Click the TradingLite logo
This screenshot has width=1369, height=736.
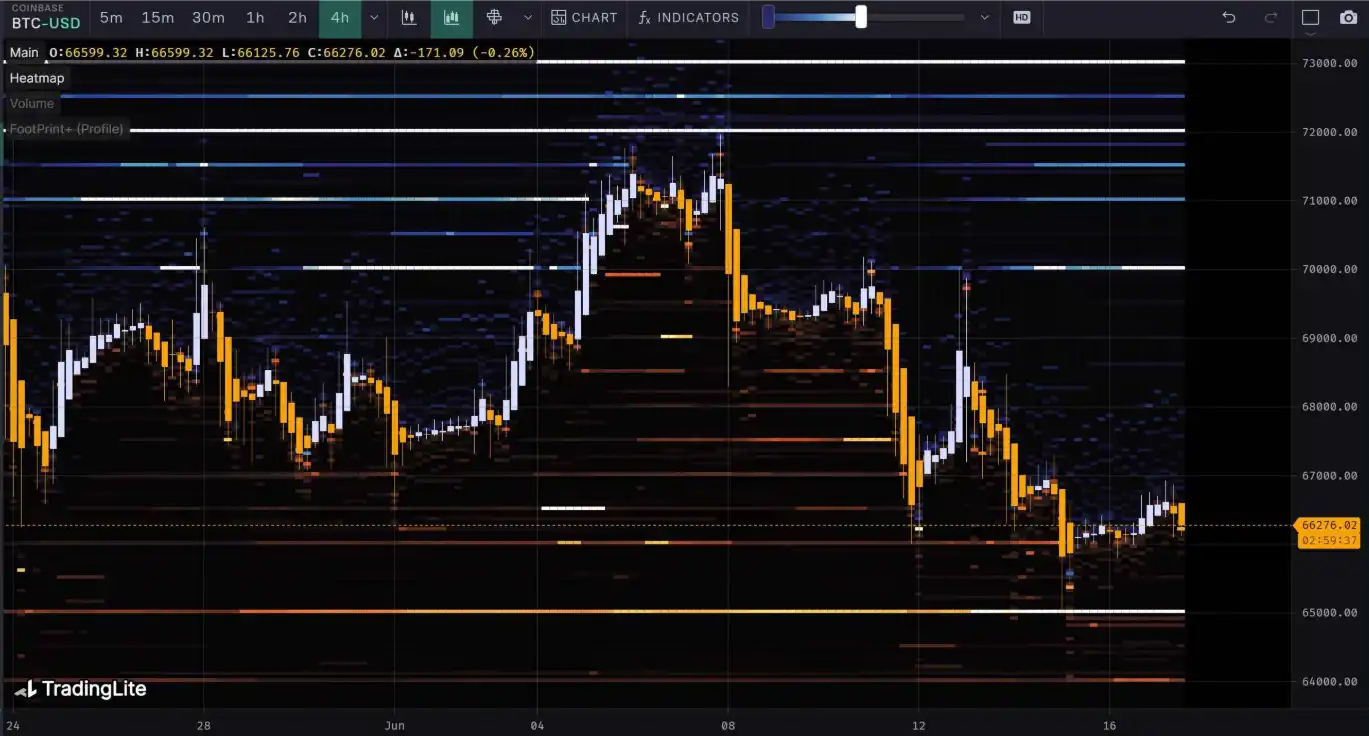tap(80, 689)
